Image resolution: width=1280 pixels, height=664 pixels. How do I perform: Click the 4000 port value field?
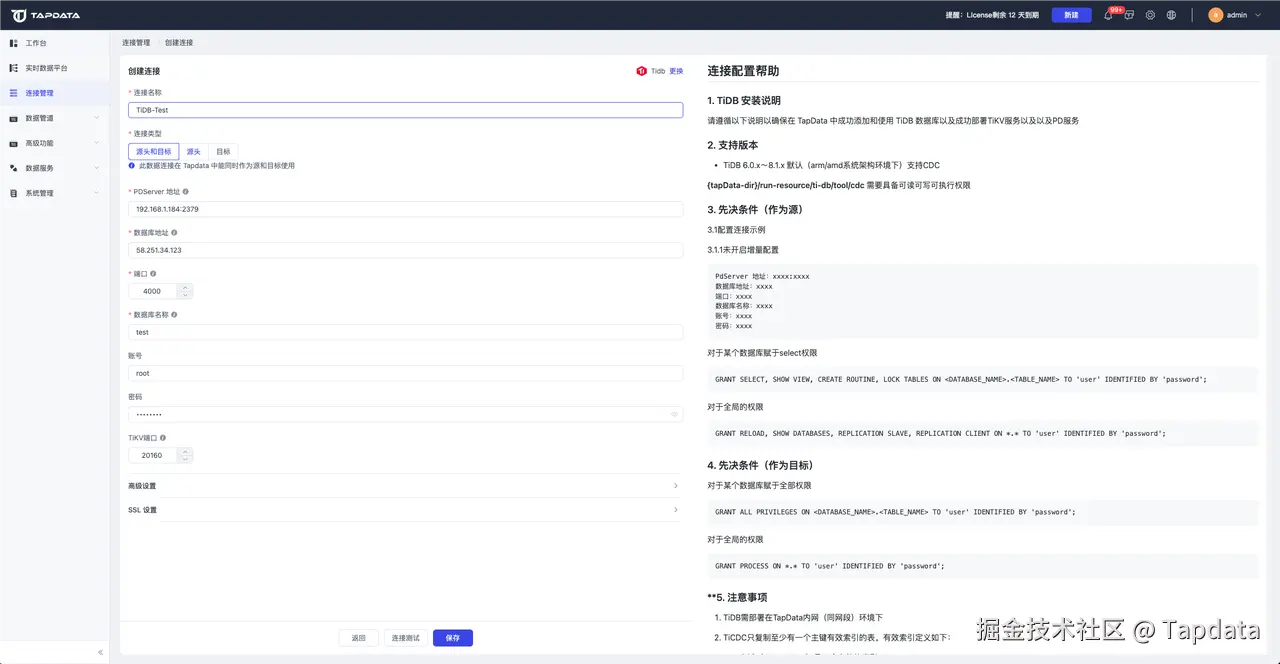pos(153,291)
